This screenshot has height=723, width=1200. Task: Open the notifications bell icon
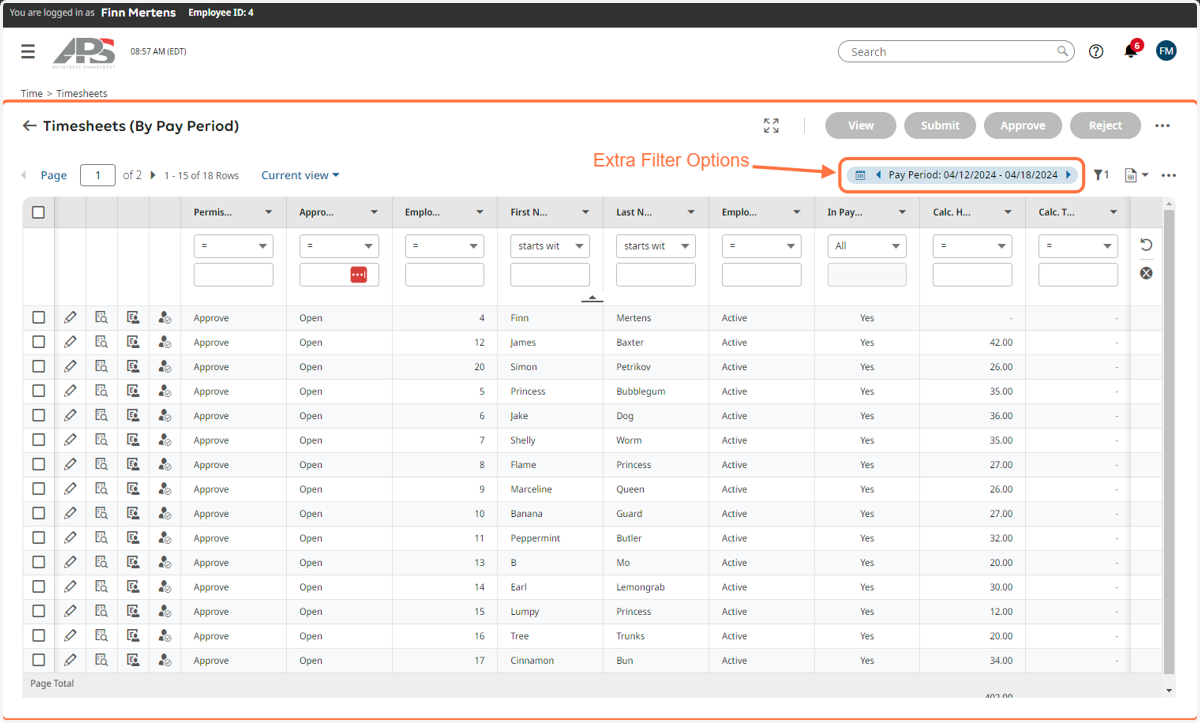[x=1131, y=51]
